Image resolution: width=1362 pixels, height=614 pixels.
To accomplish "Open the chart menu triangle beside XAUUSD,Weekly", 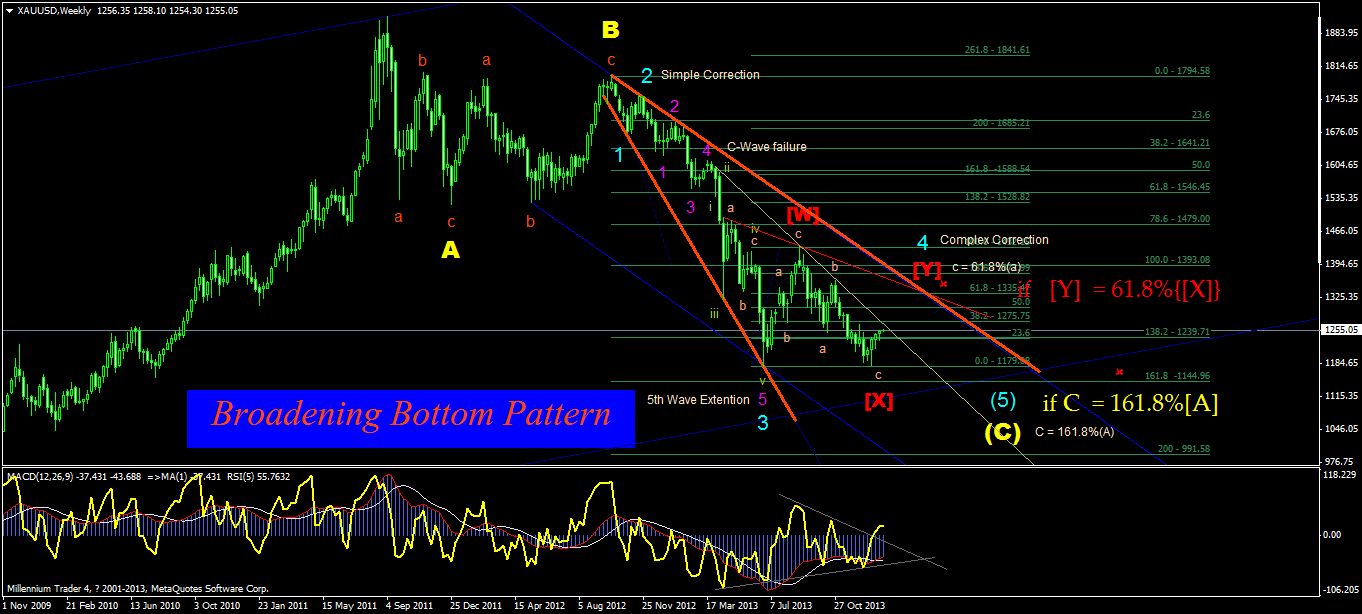I will point(10,10).
